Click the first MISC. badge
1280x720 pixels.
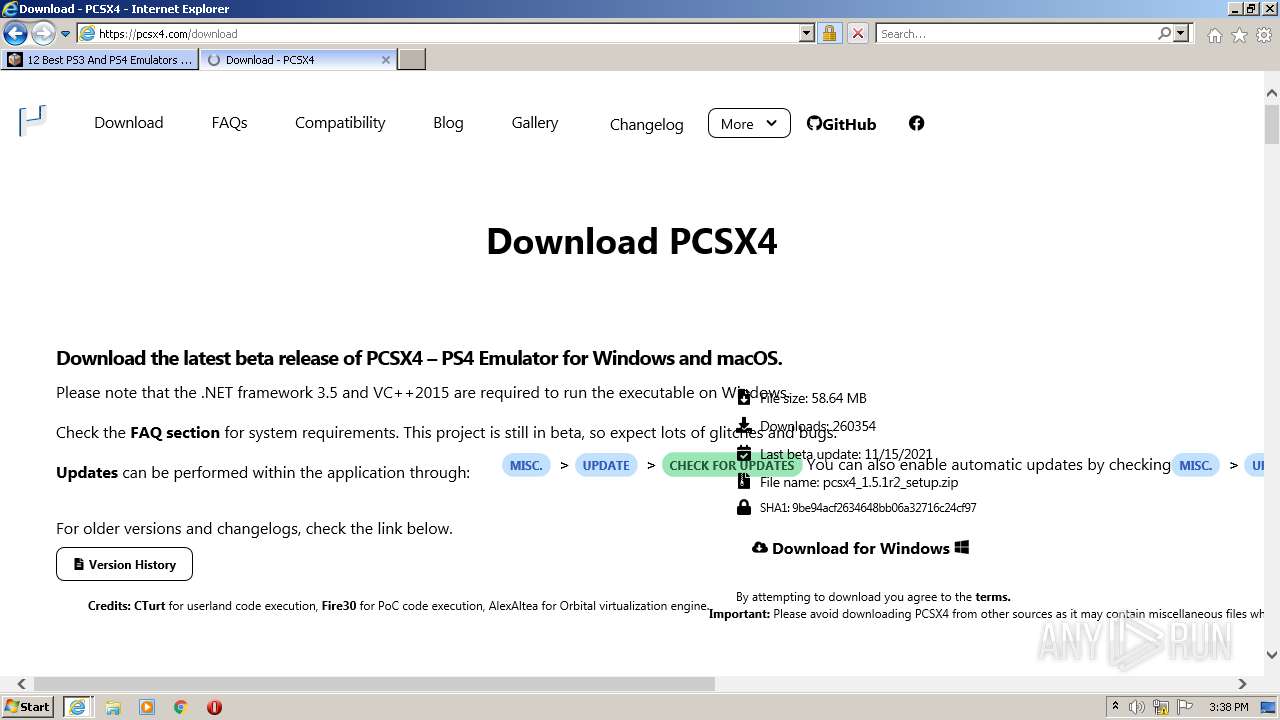coord(526,465)
